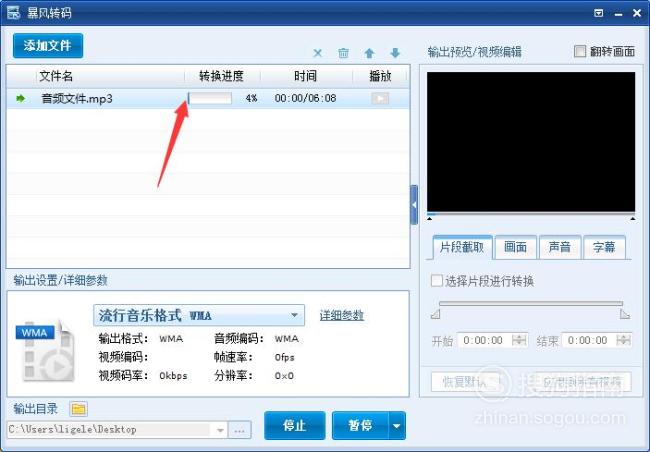Click the 文件名 column header
Image resolution: width=650 pixels, height=452 pixels.
click(56, 76)
